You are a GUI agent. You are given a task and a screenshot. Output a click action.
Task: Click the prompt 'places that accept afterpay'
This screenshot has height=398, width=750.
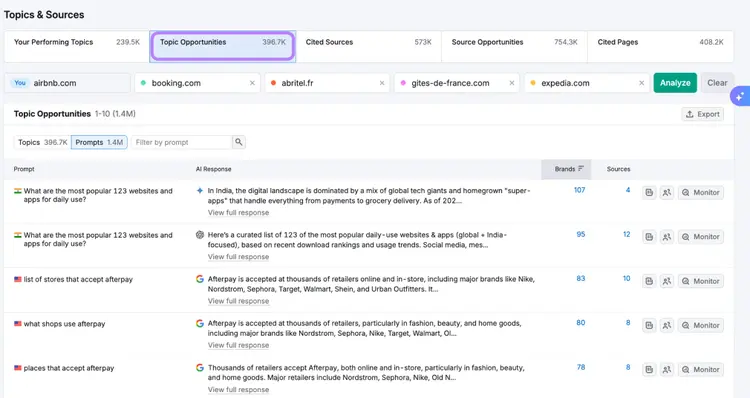tap(69, 368)
